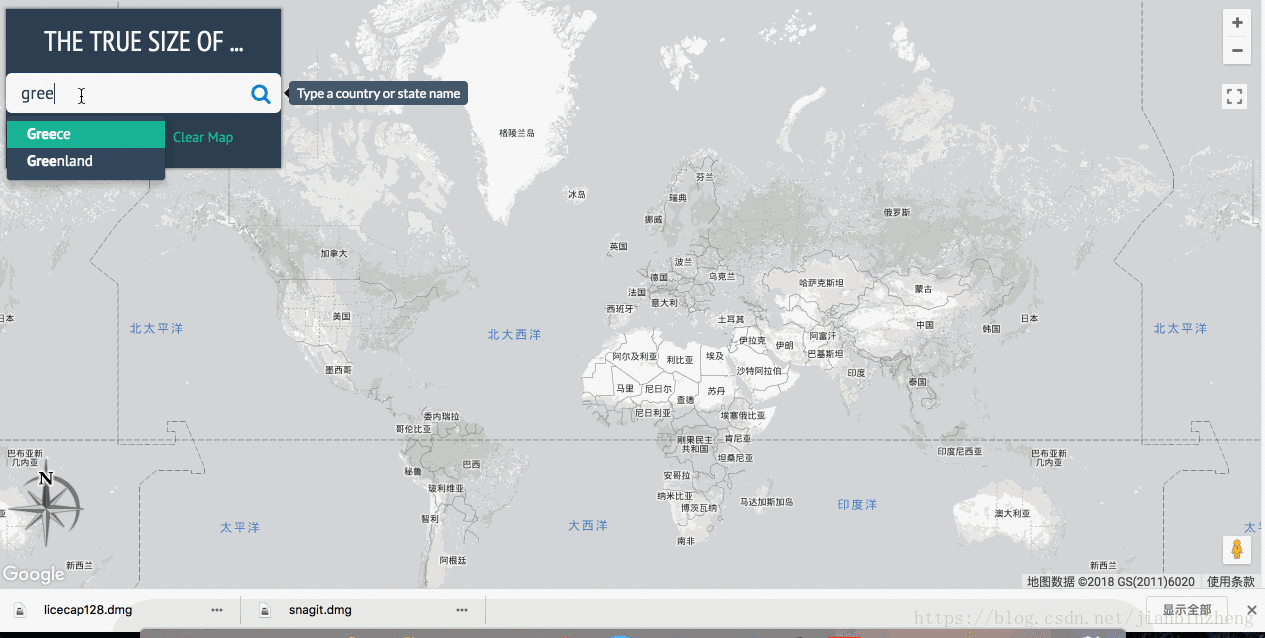The width and height of the screenshot is (1265, 638).
Task: Click the 加拿大 country label
Action: coord(334,254)
